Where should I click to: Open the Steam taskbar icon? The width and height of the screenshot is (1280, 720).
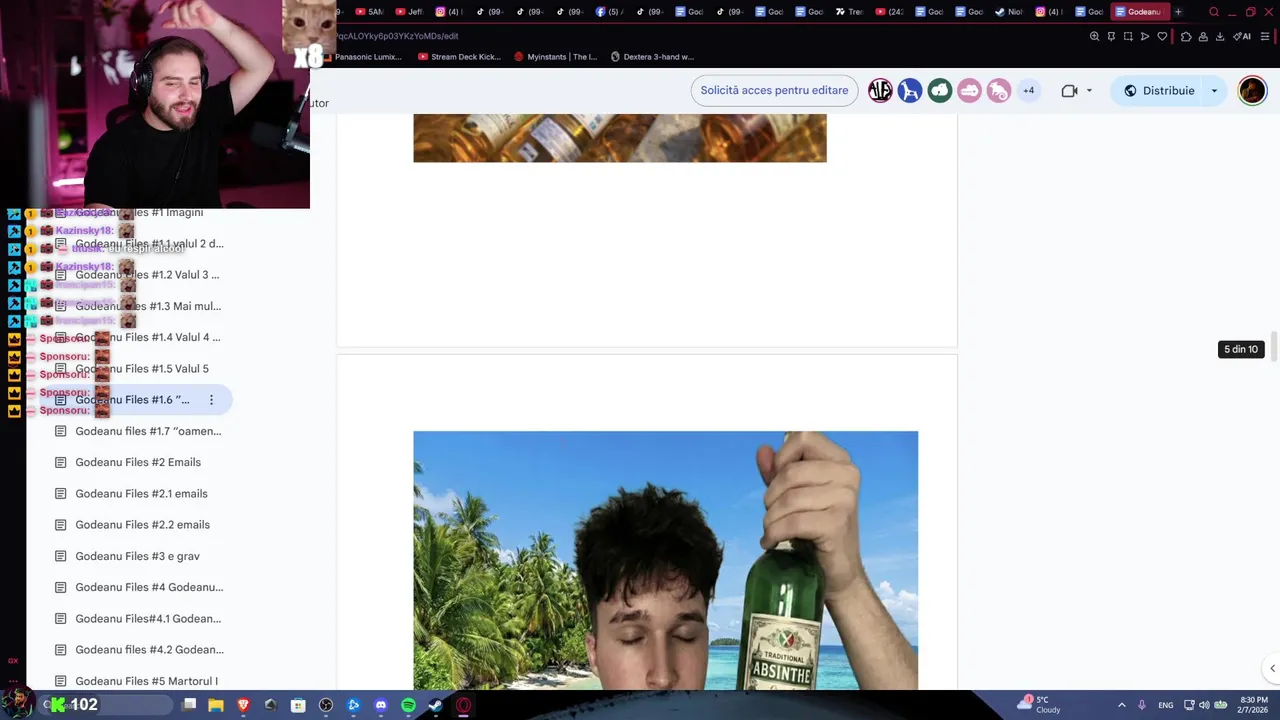click(435, 705)
